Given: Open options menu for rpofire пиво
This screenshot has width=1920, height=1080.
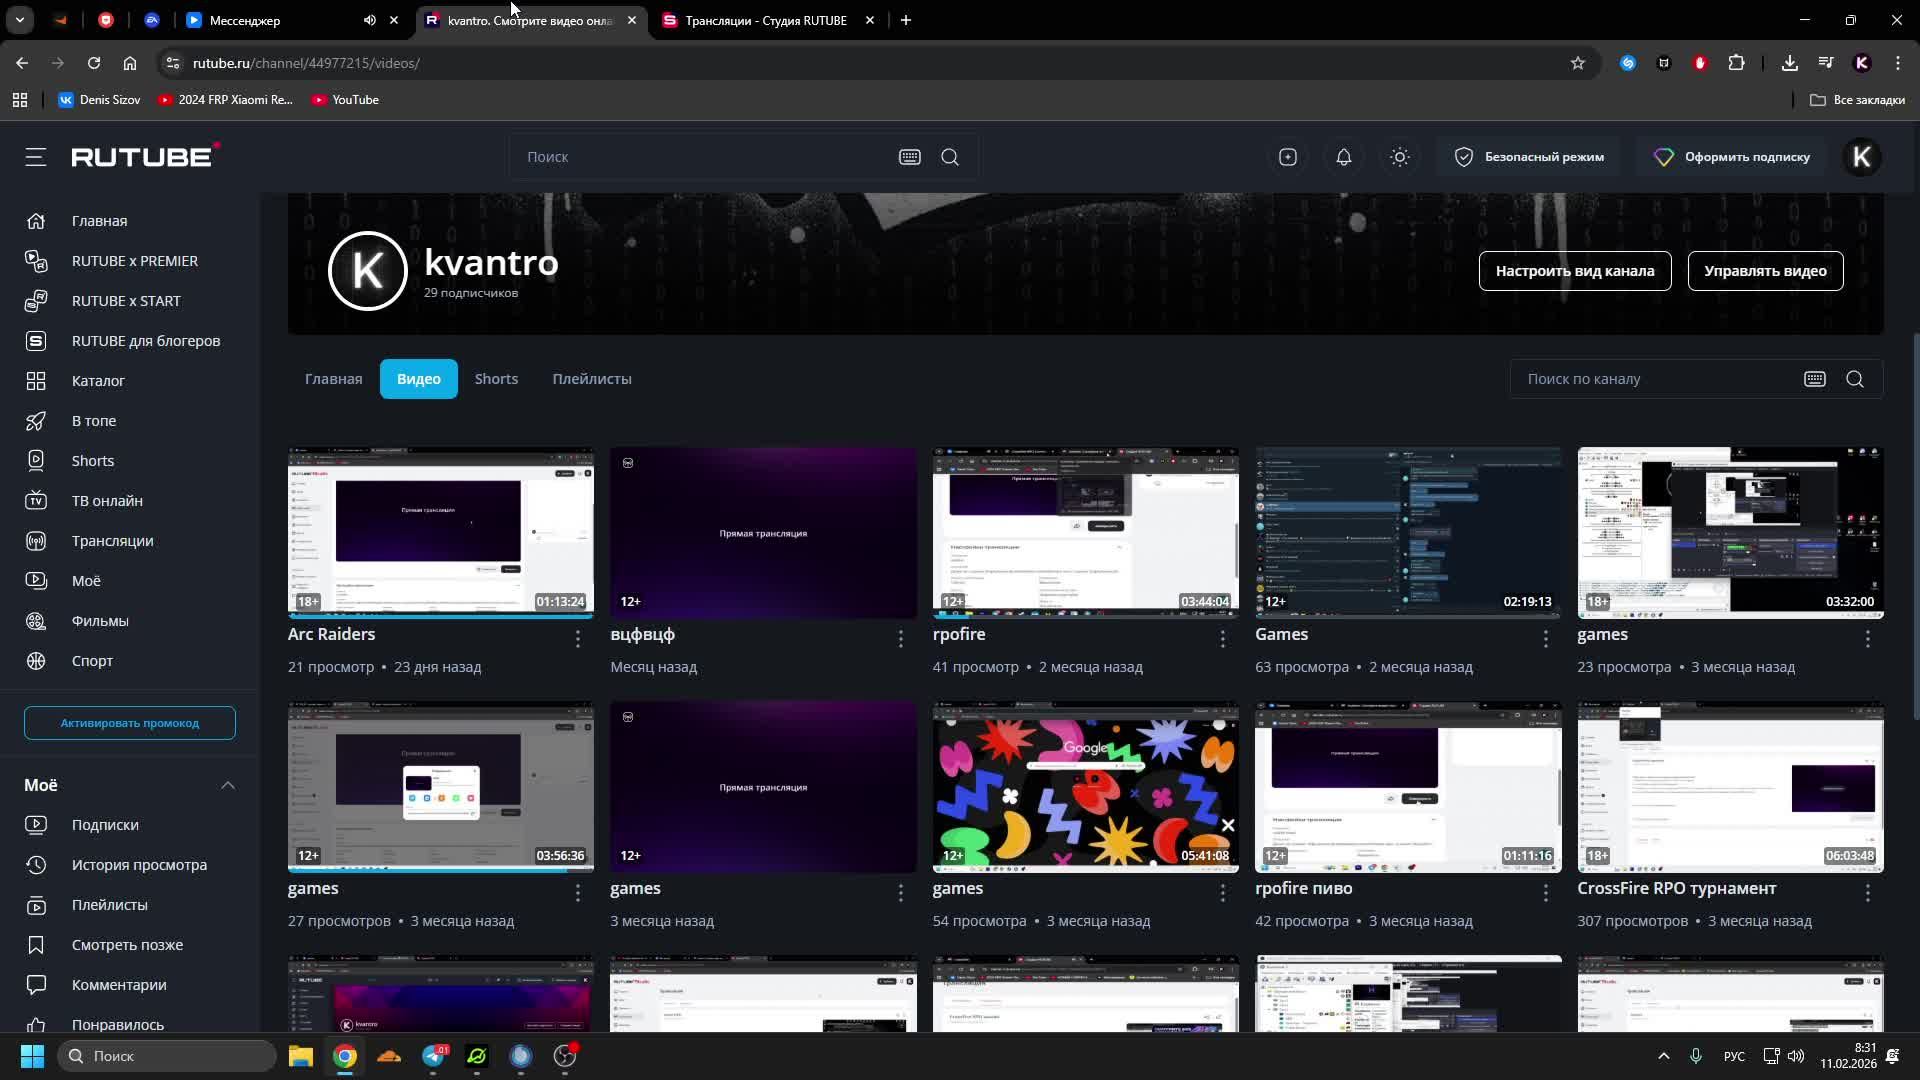Looking at the screenshot, I should [x=1546, y=892].
